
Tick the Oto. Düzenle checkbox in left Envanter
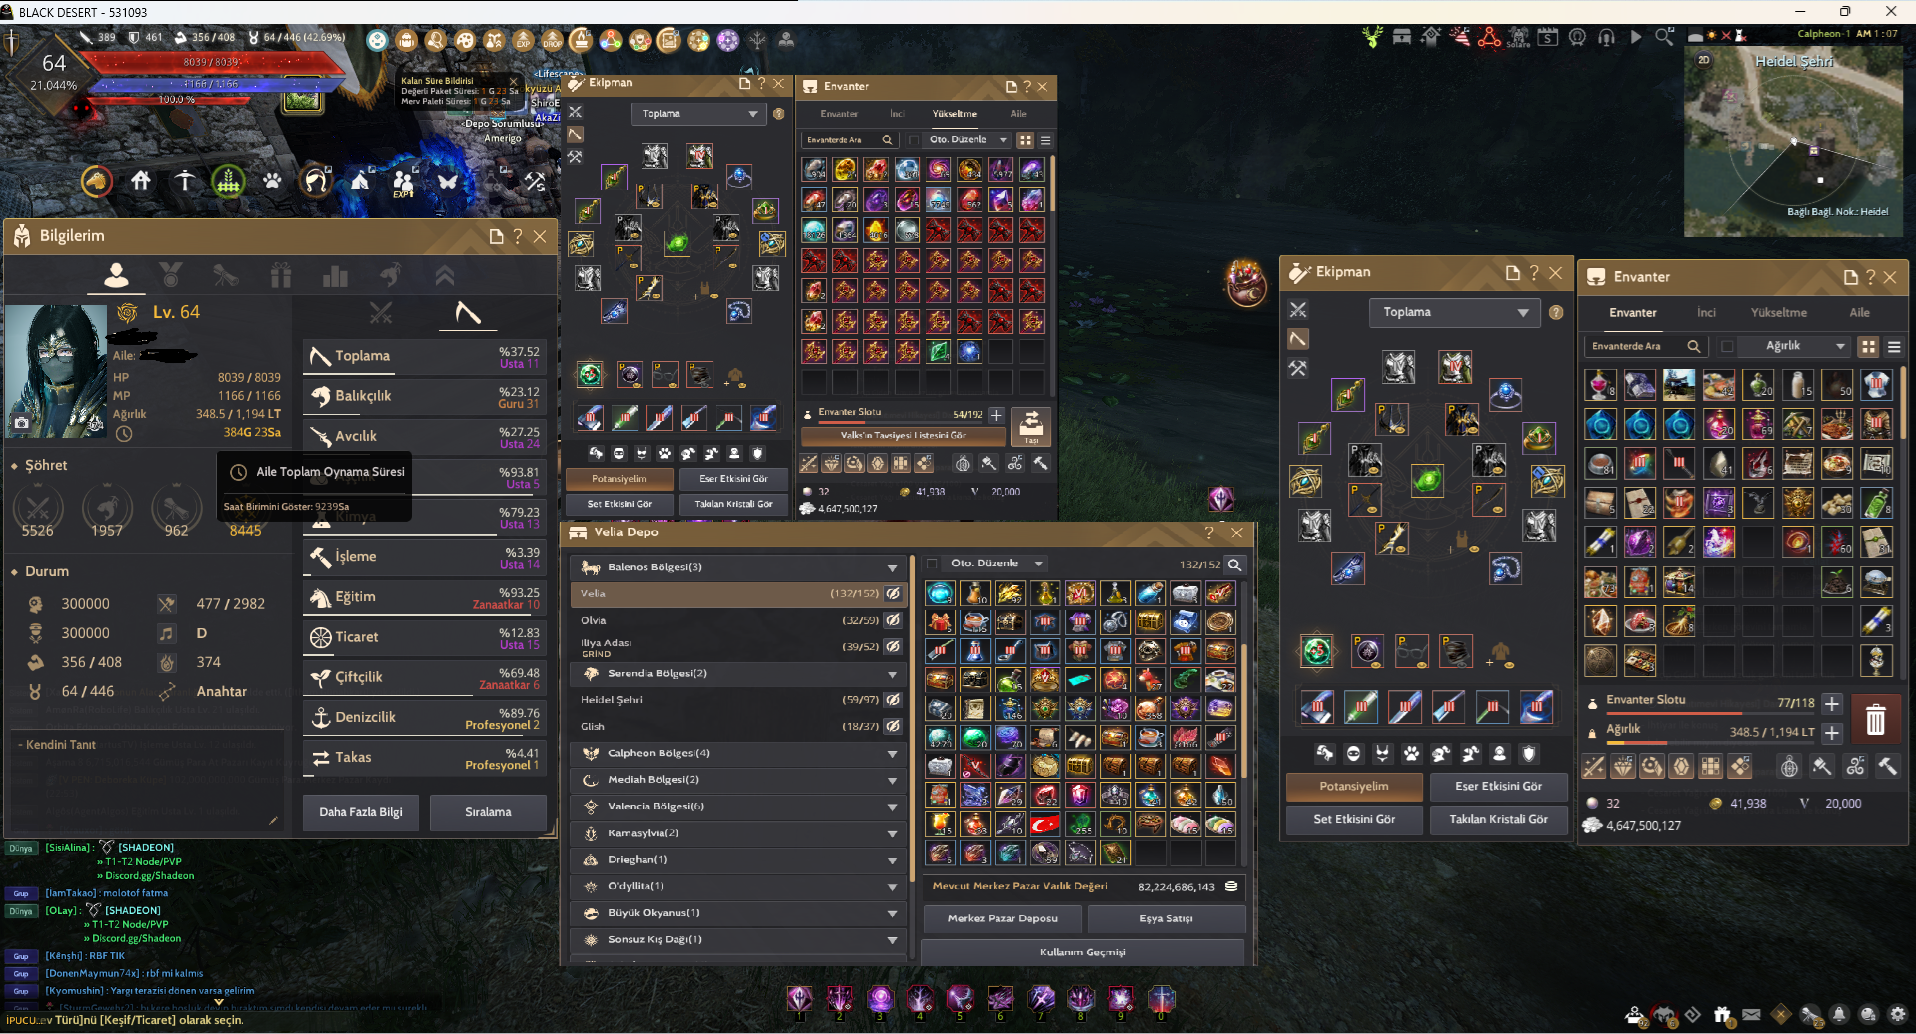tap(914, 140)
